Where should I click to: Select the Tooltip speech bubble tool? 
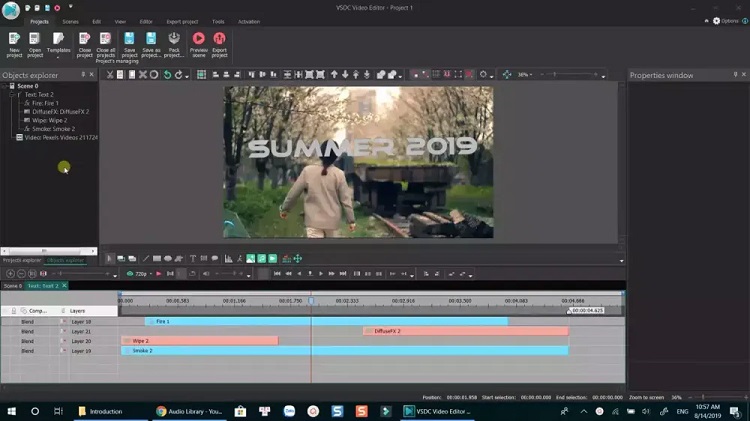point(215,259)
